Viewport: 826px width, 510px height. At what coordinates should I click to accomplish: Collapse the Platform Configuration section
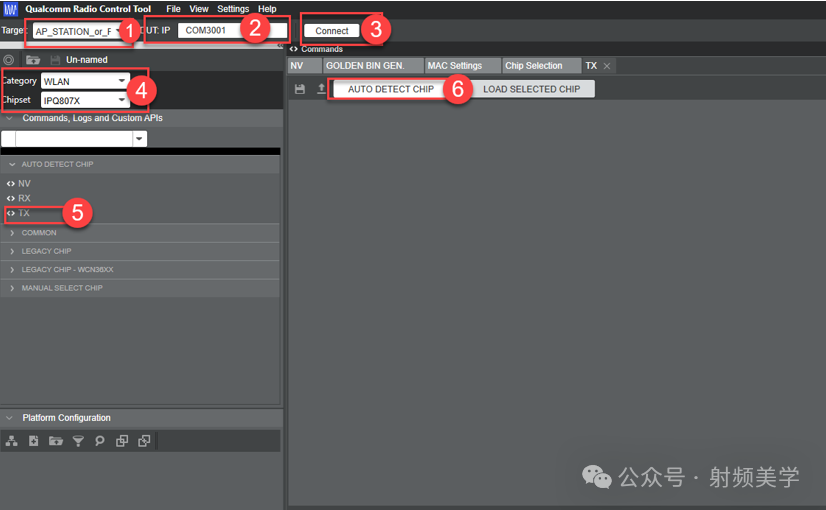point(9,418)
